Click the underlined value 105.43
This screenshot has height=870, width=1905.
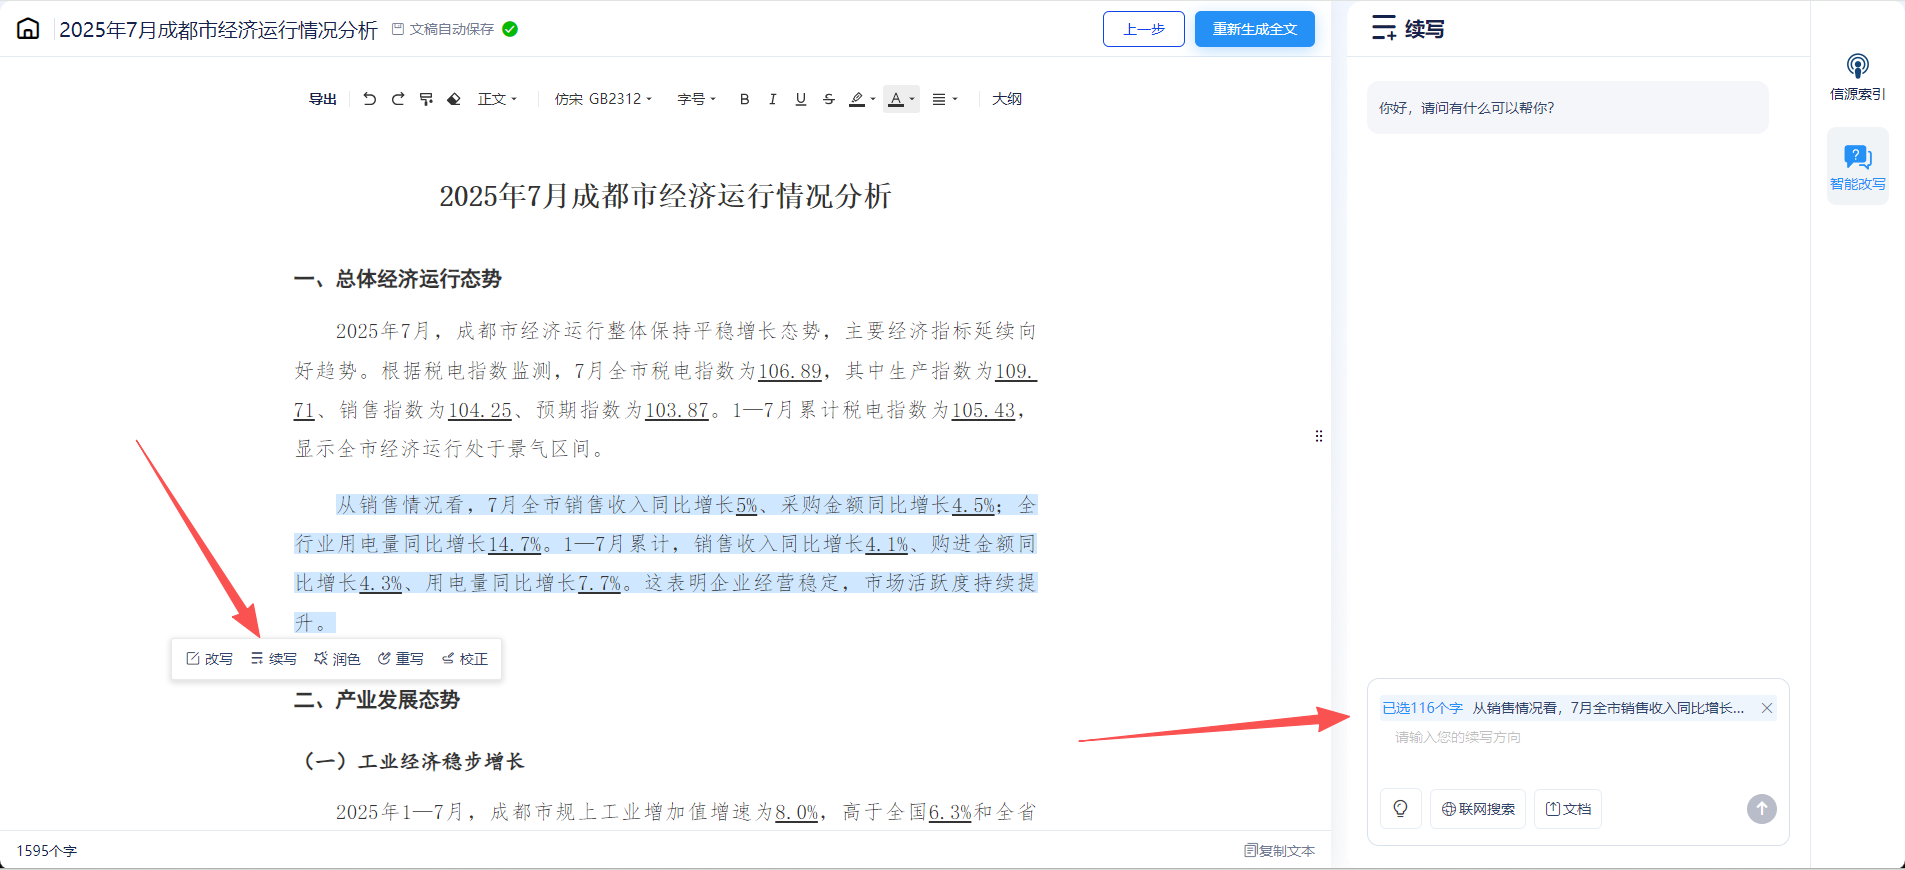tap(983, 410)
